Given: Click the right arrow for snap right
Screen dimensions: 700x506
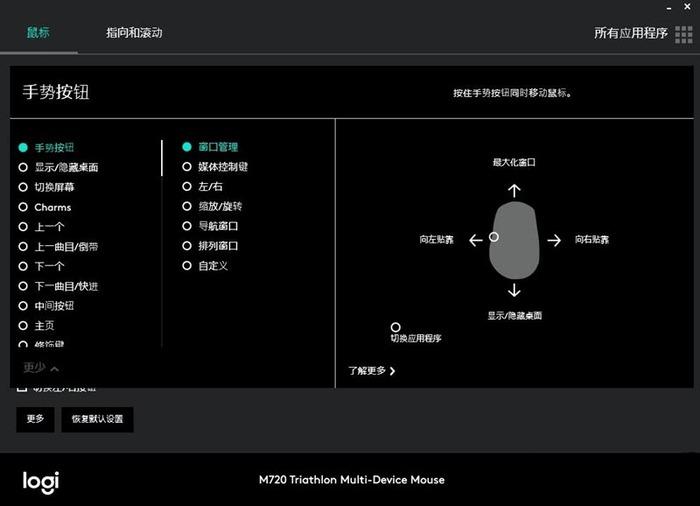Looking at the screenshot, I should click(x=554, y=240).
